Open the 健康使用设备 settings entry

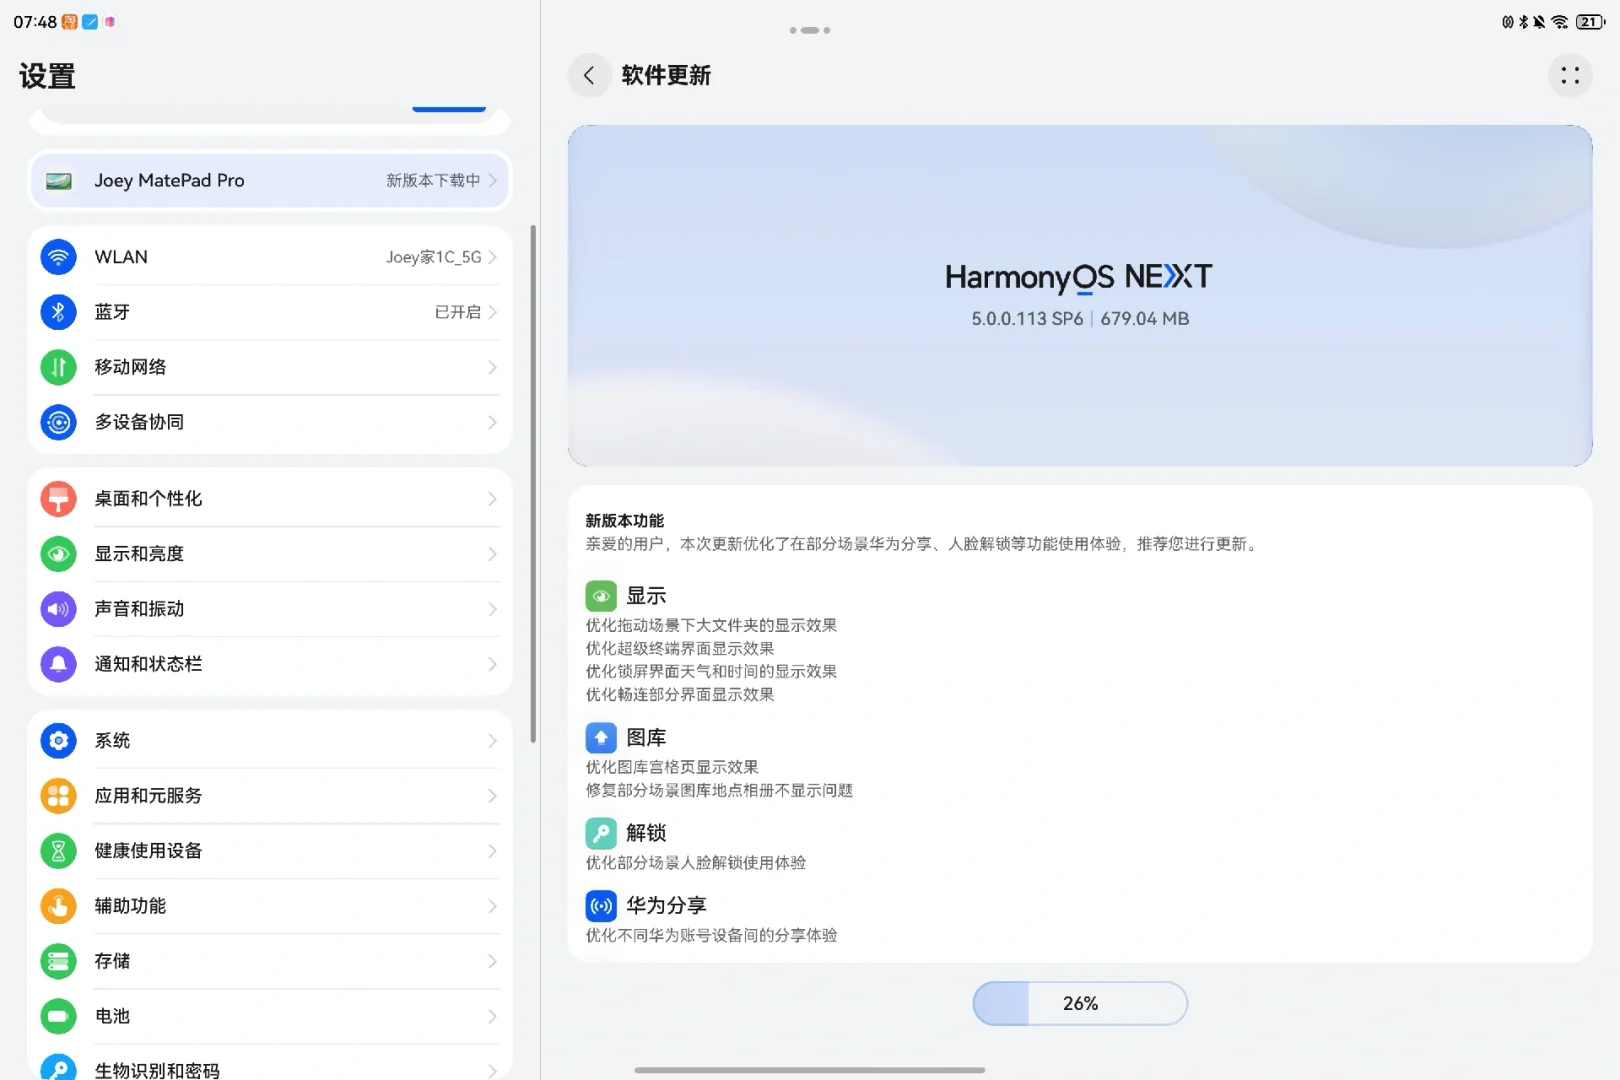click(x=270, y=850)
